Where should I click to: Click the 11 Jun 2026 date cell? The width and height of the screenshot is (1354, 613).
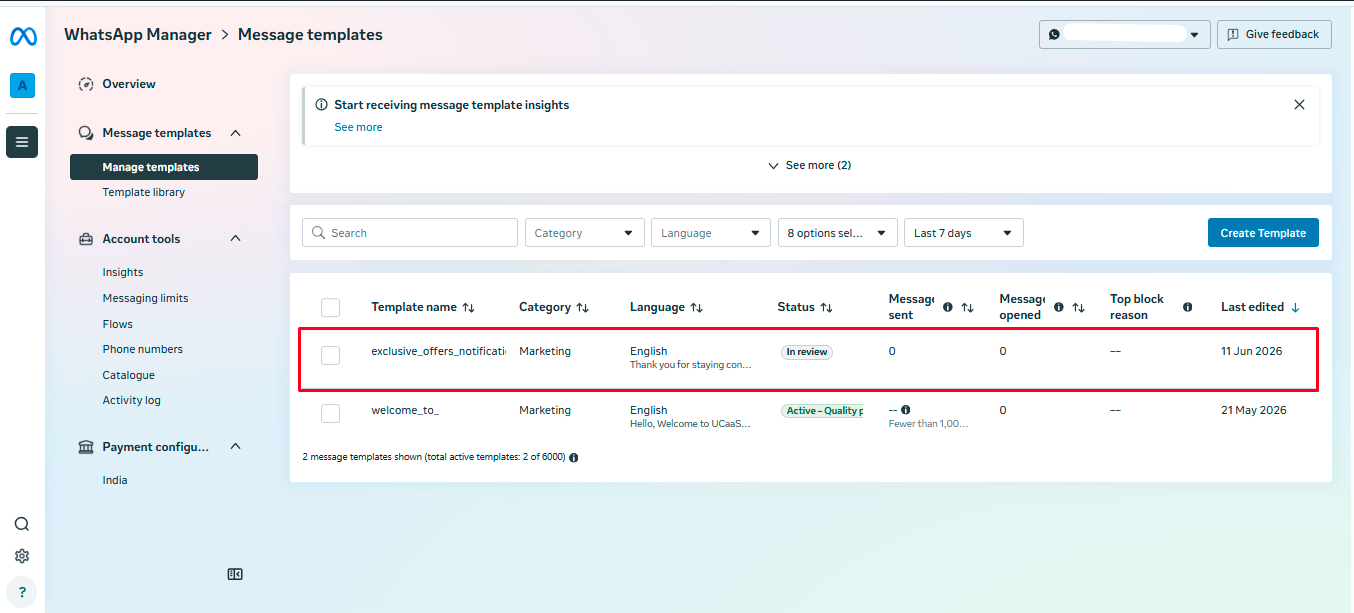click(1251, 351)
